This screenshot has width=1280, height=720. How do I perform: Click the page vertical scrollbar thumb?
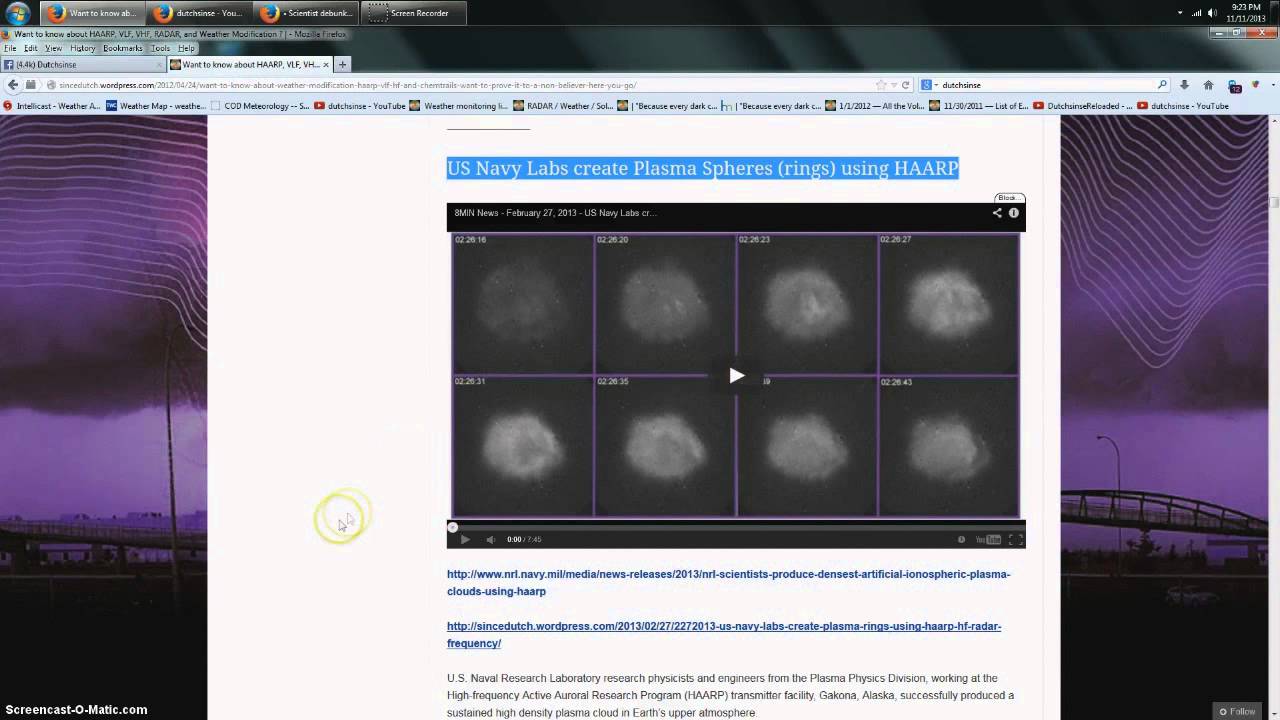[1274, 201]
